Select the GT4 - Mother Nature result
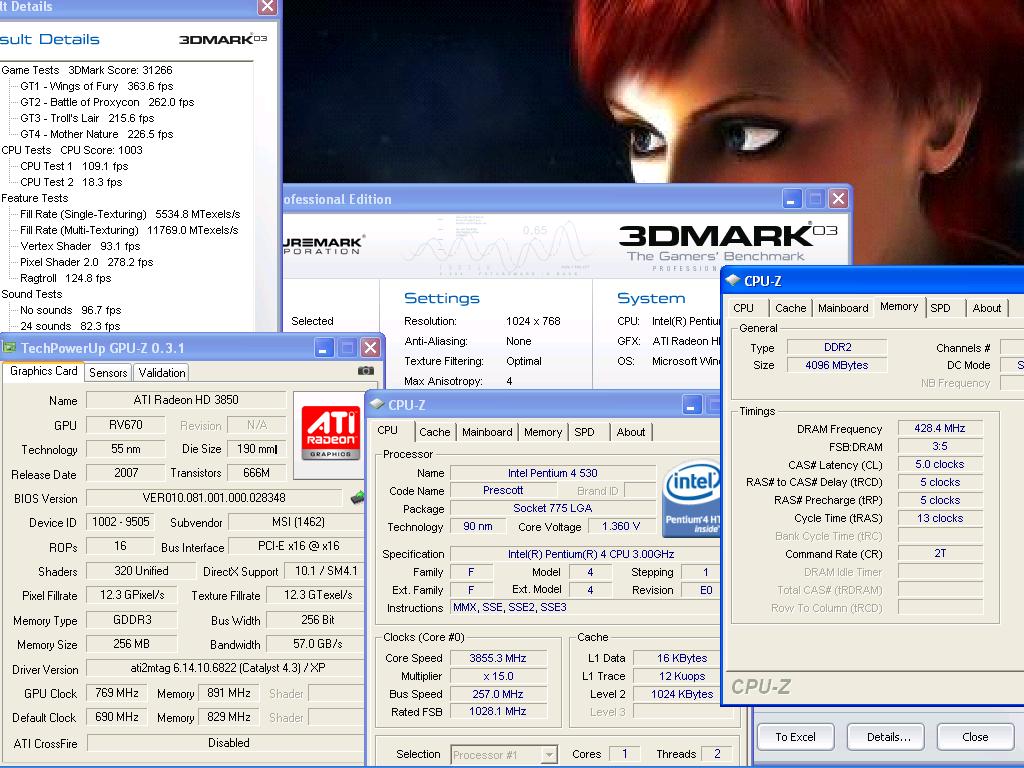The height and width of the screenshot is (768, 1024). pyautogui.click(x=97, y=134)
